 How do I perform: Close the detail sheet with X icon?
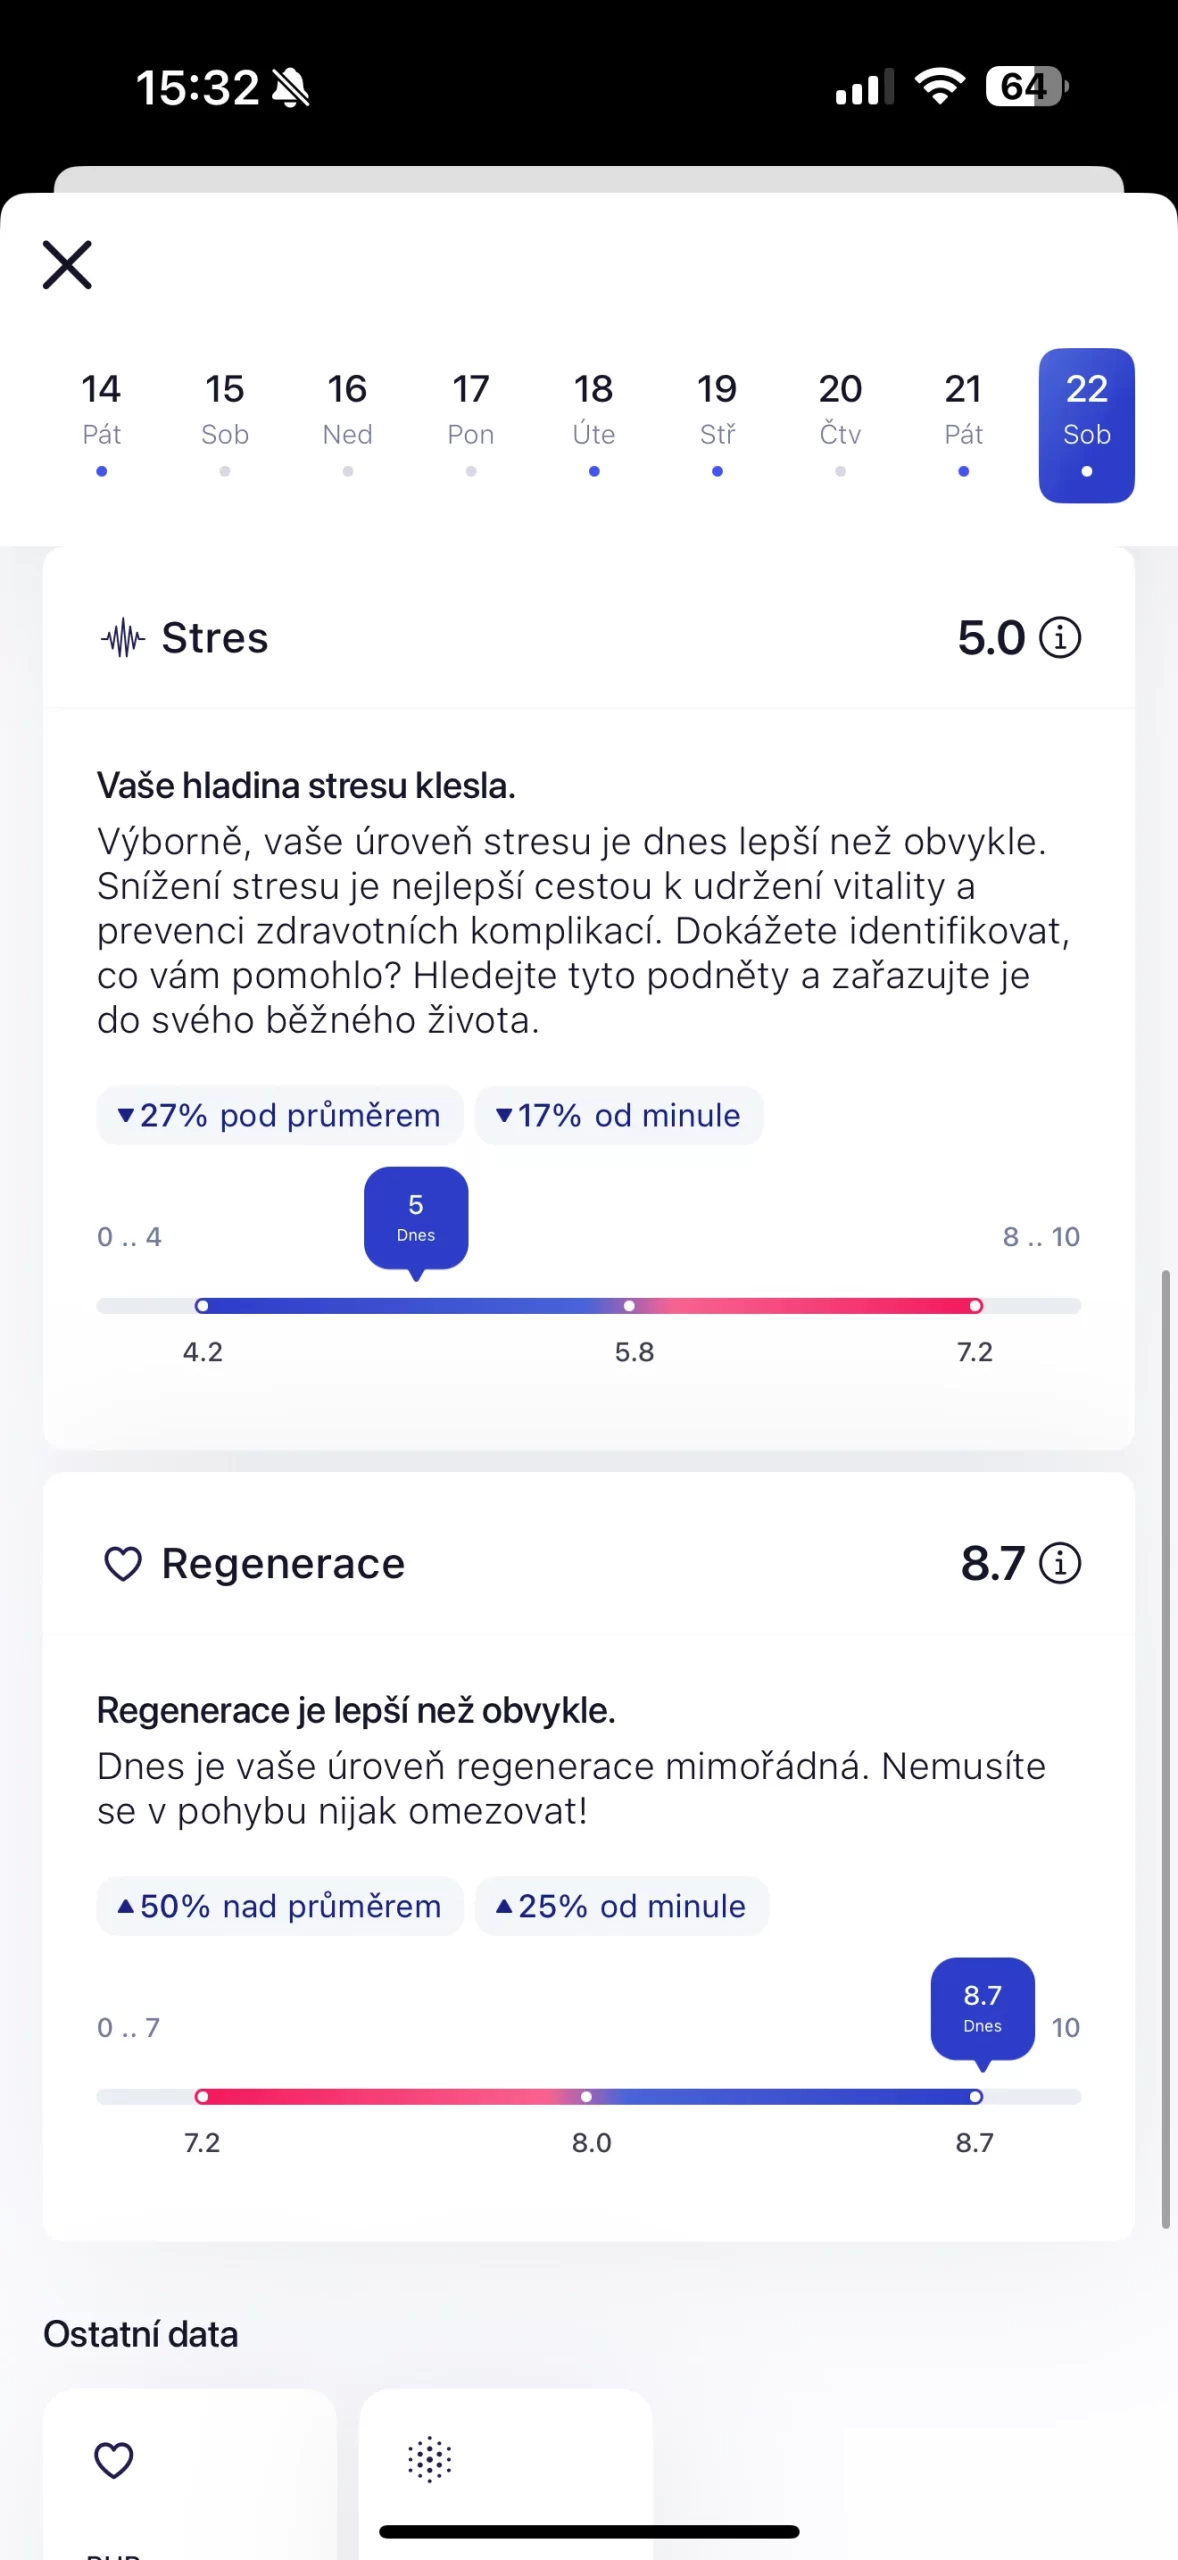67,265
